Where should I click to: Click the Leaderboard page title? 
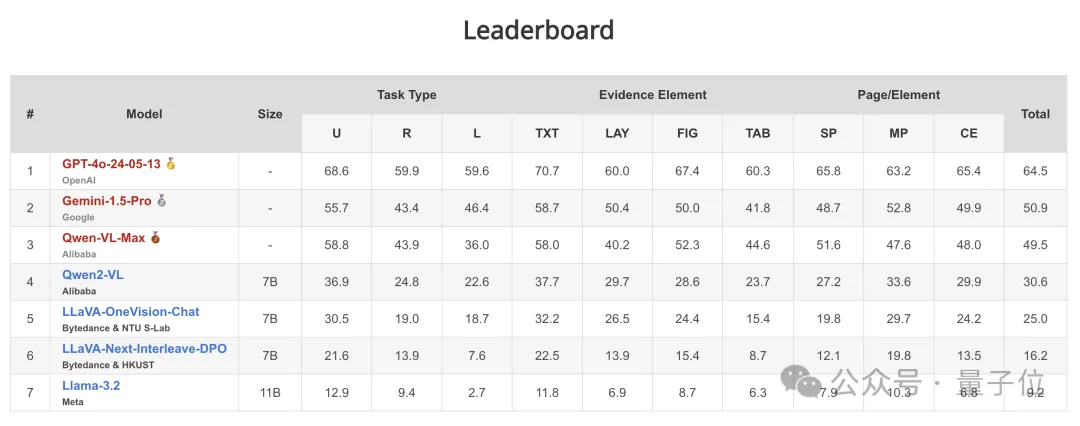click(539, 30)
